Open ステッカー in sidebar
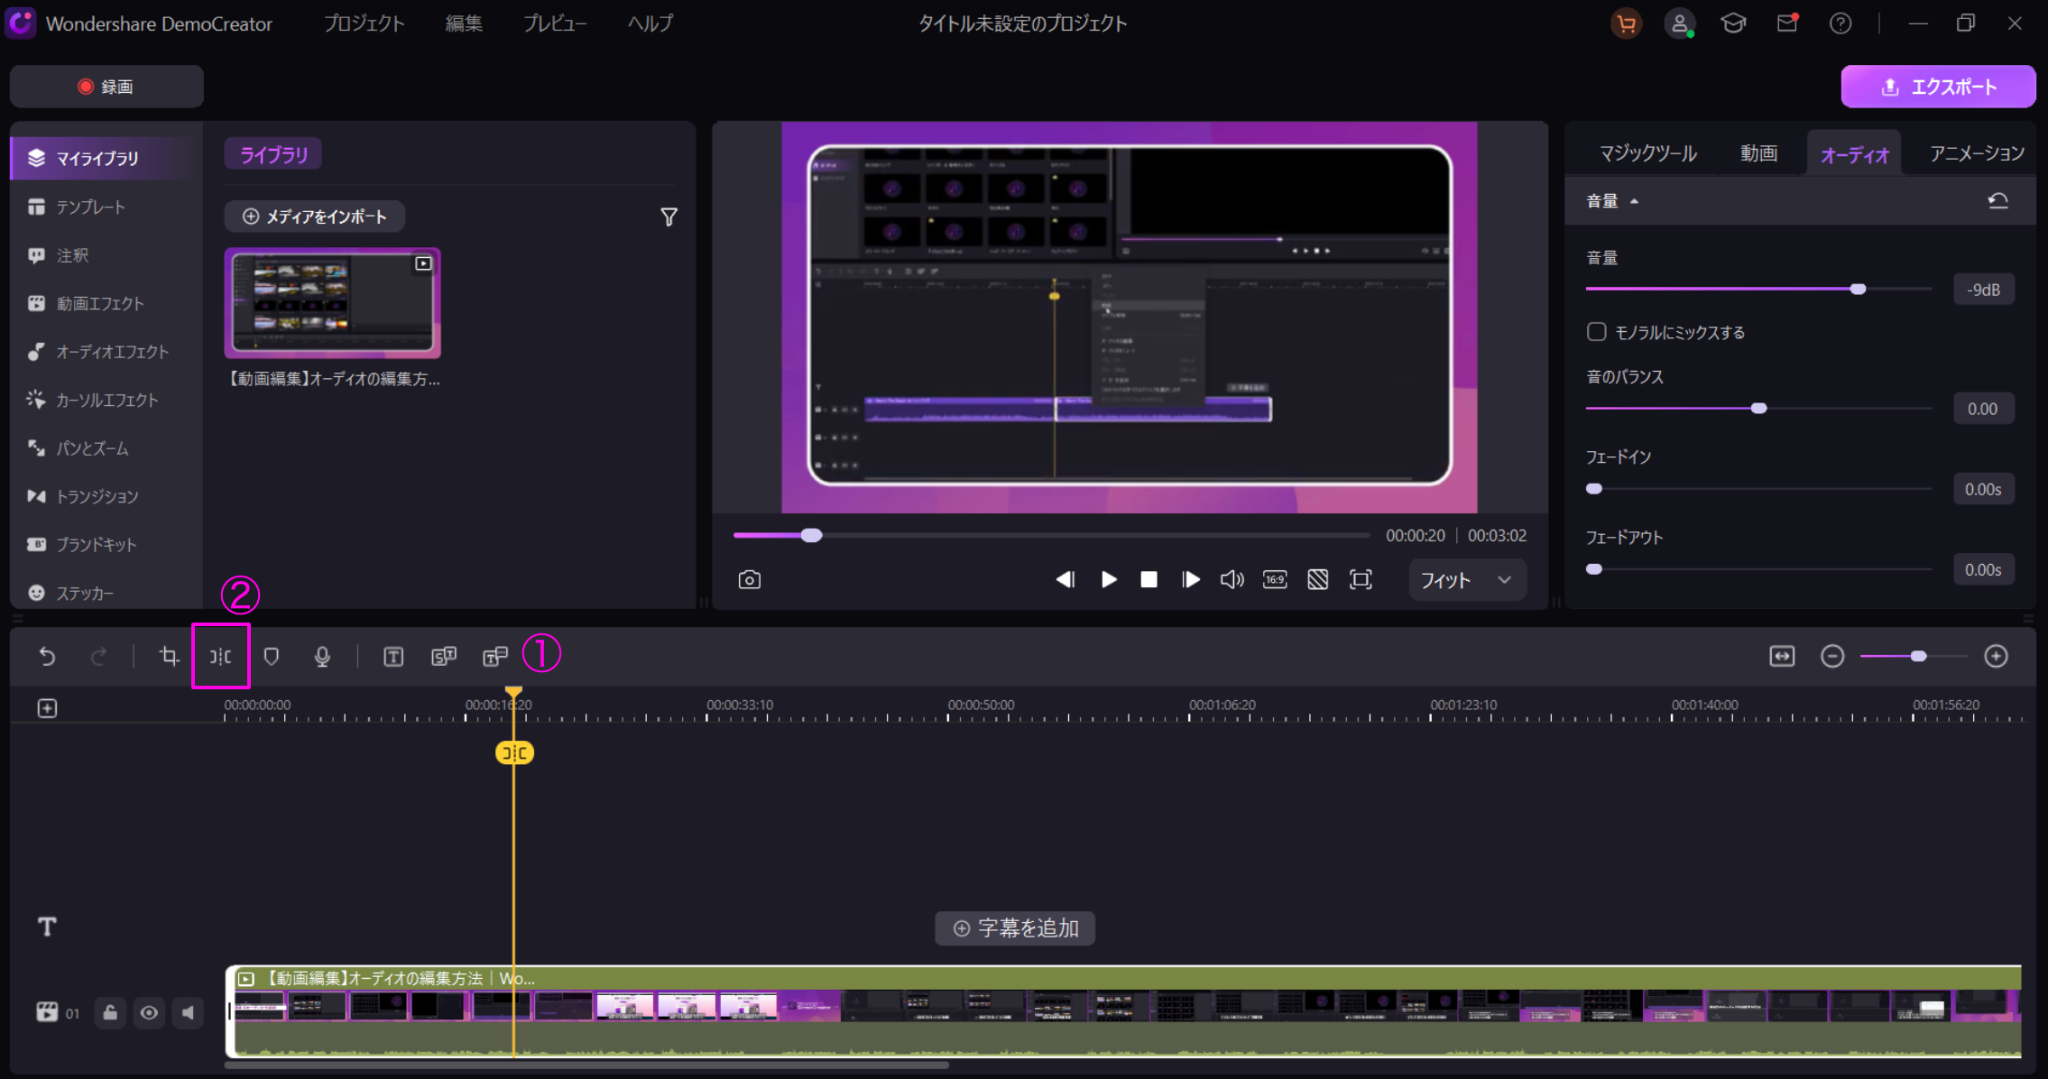Screen dimensions: 2048x1079 106,593
